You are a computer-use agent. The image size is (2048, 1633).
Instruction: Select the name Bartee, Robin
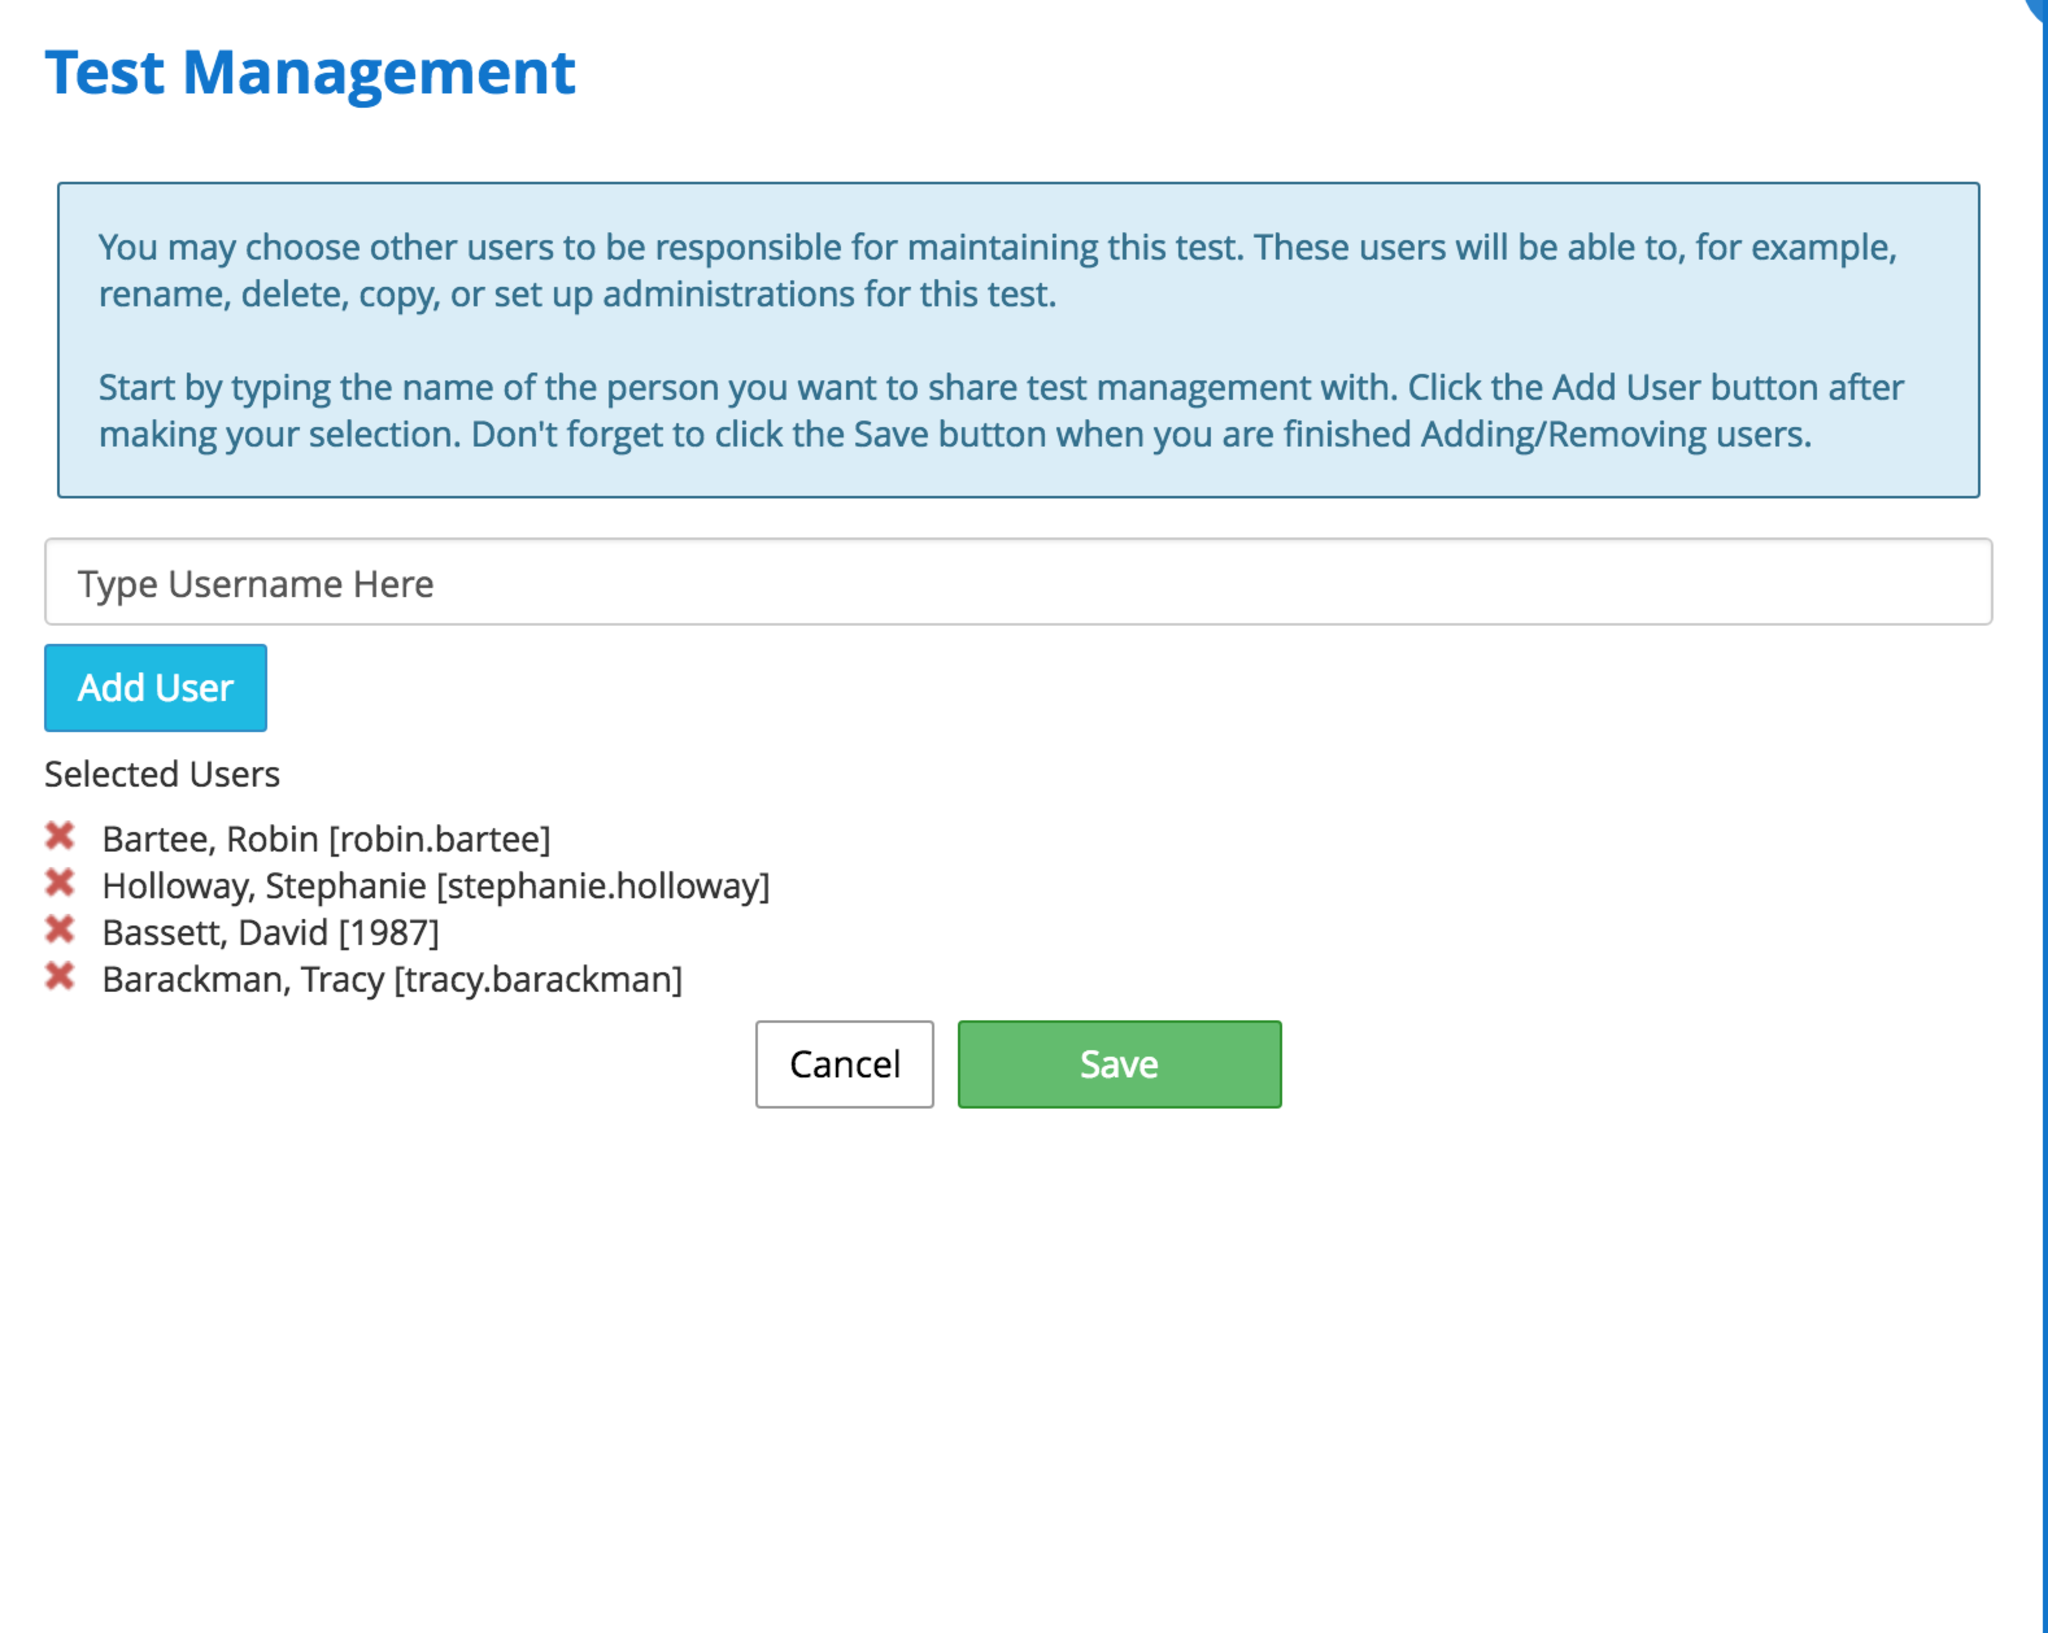click(x=210, y=839)
